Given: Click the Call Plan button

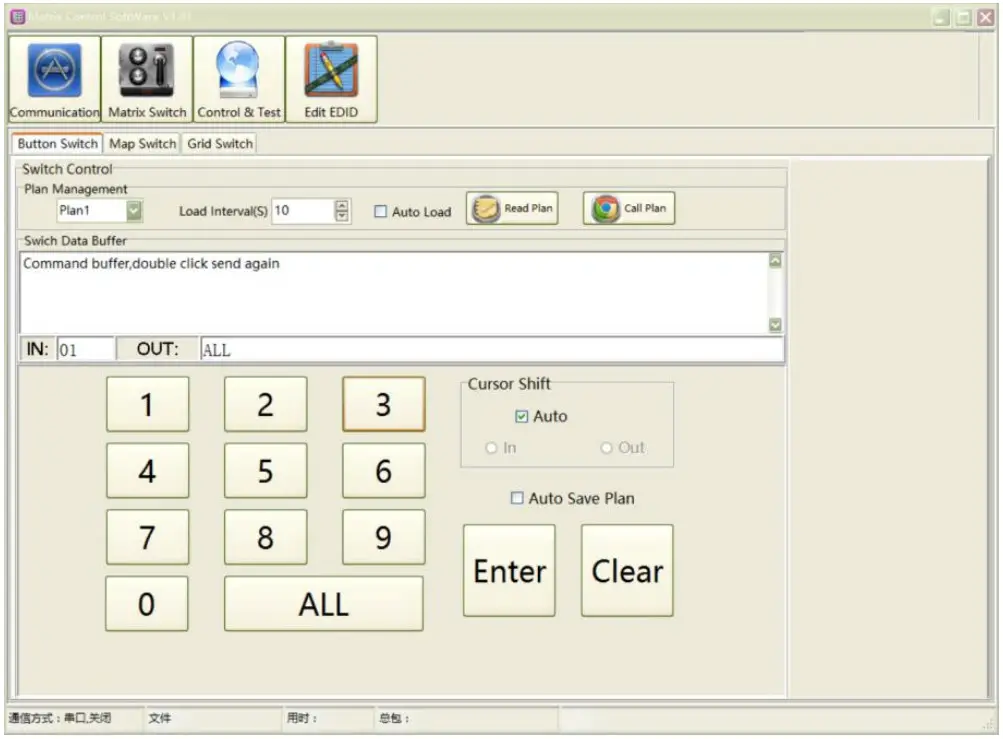Looking at the screenshot, I should pos(629,209).
